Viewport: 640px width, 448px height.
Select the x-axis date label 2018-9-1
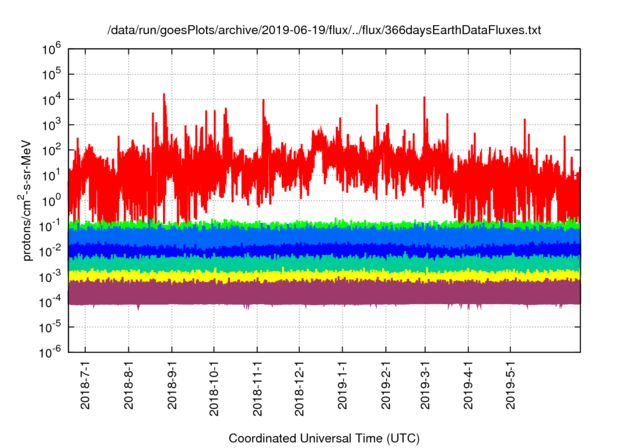(x=172, y=385)
